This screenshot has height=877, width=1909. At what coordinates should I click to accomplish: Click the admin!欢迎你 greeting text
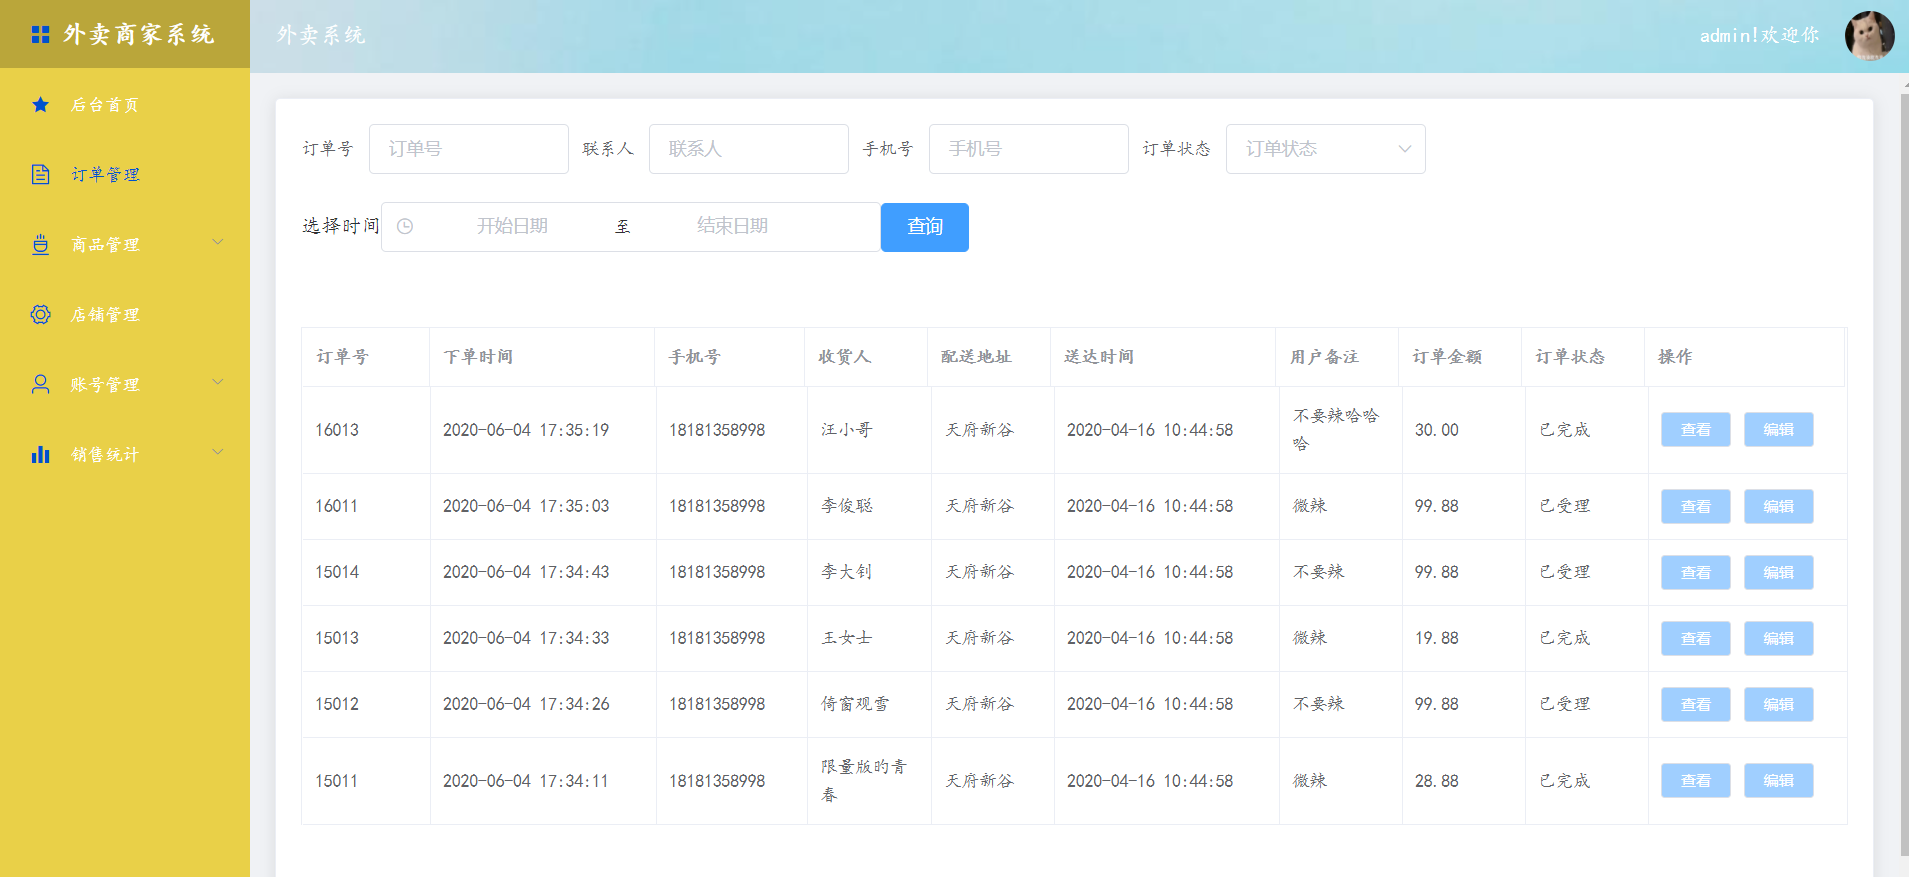point(1760,36)
